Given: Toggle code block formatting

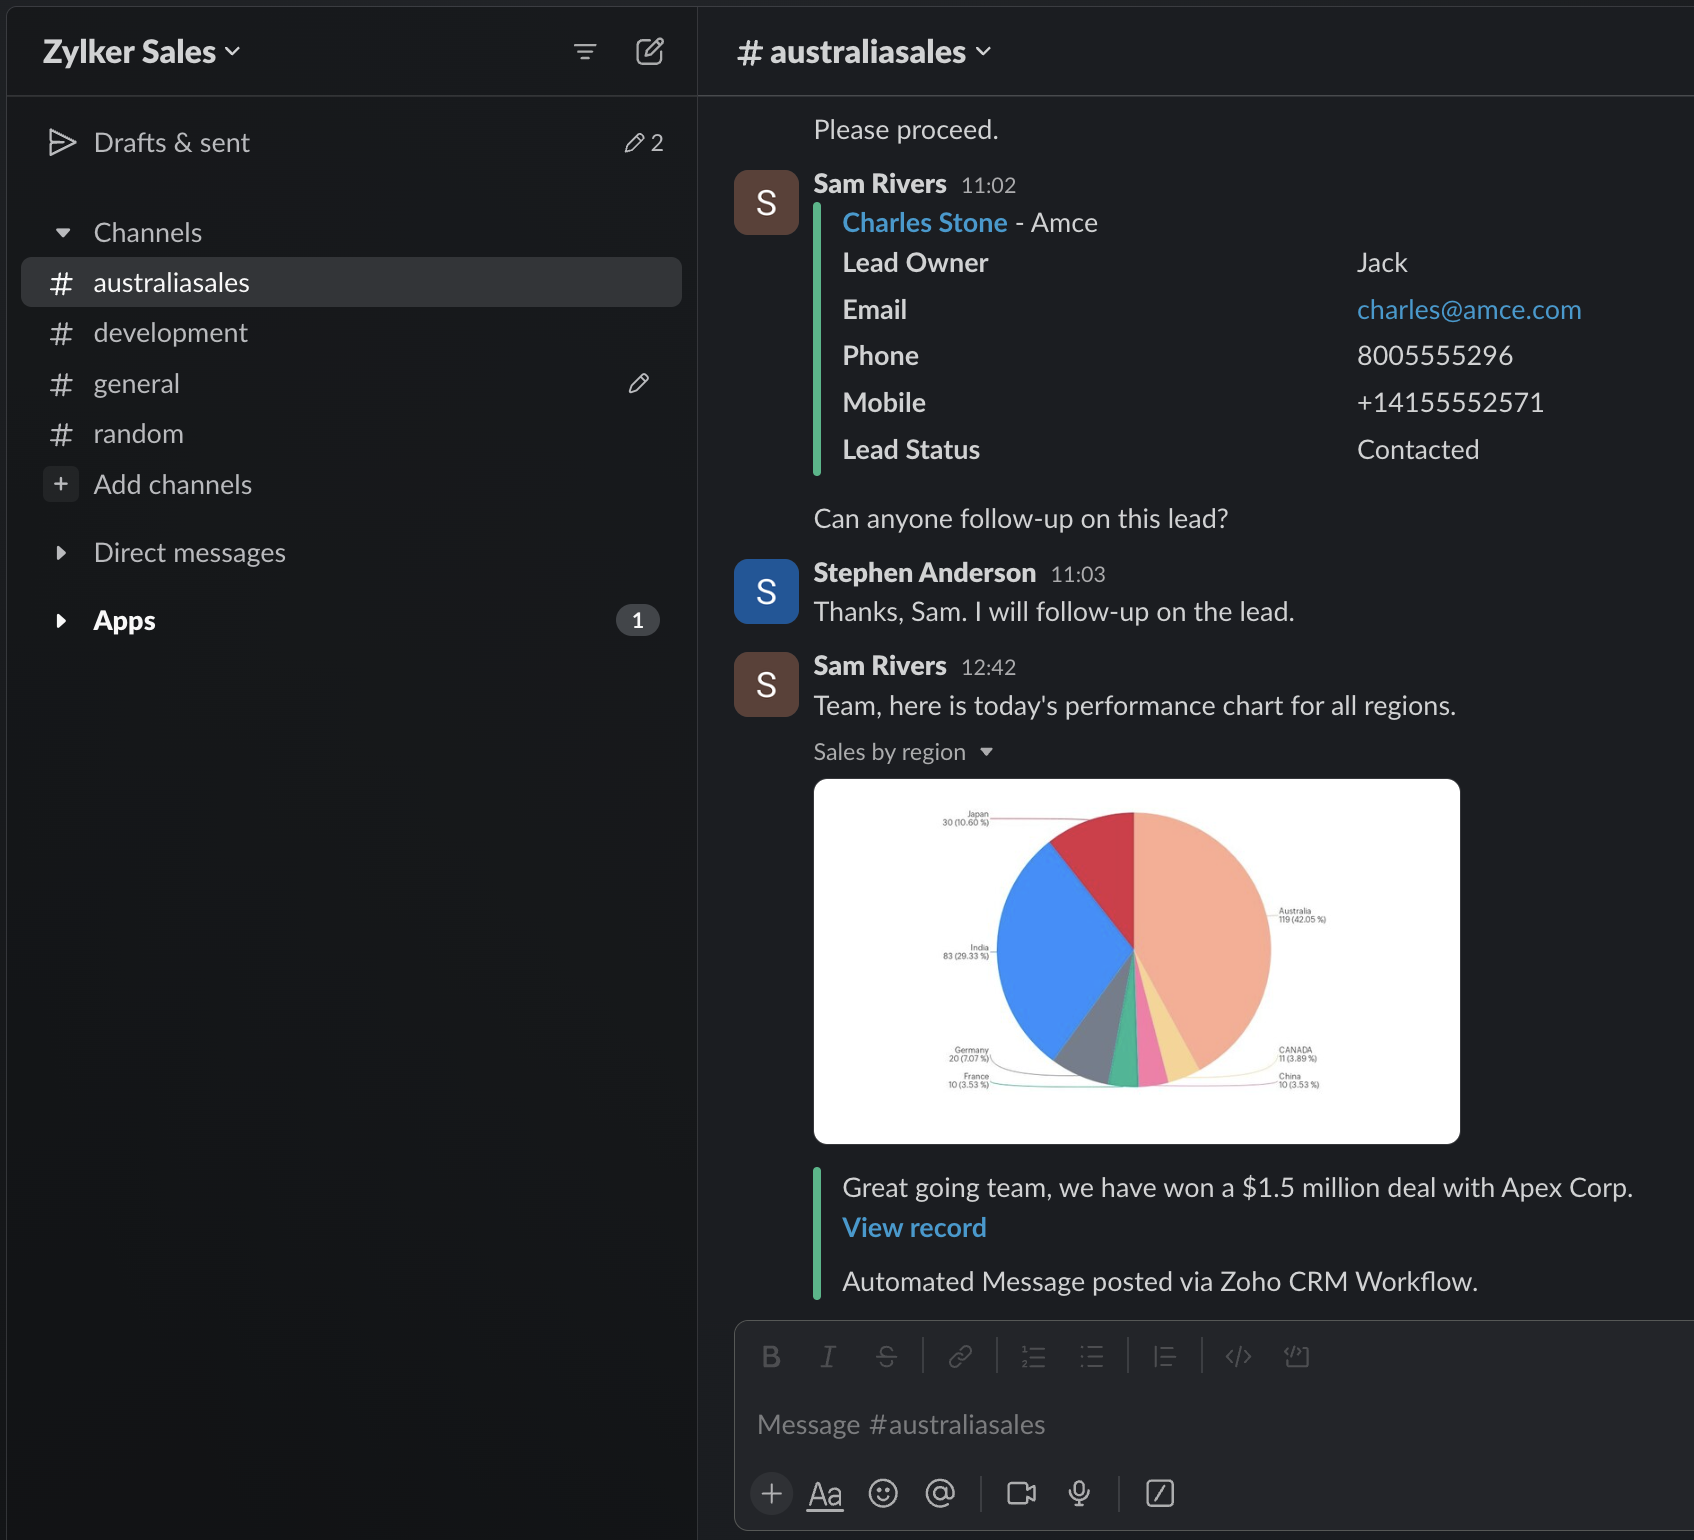Looking at the screenshot, I should (1296, 1356).
